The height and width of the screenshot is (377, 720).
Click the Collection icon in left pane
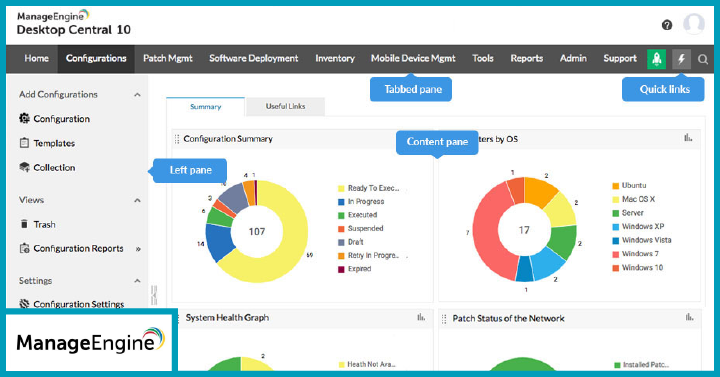[24, 167]
